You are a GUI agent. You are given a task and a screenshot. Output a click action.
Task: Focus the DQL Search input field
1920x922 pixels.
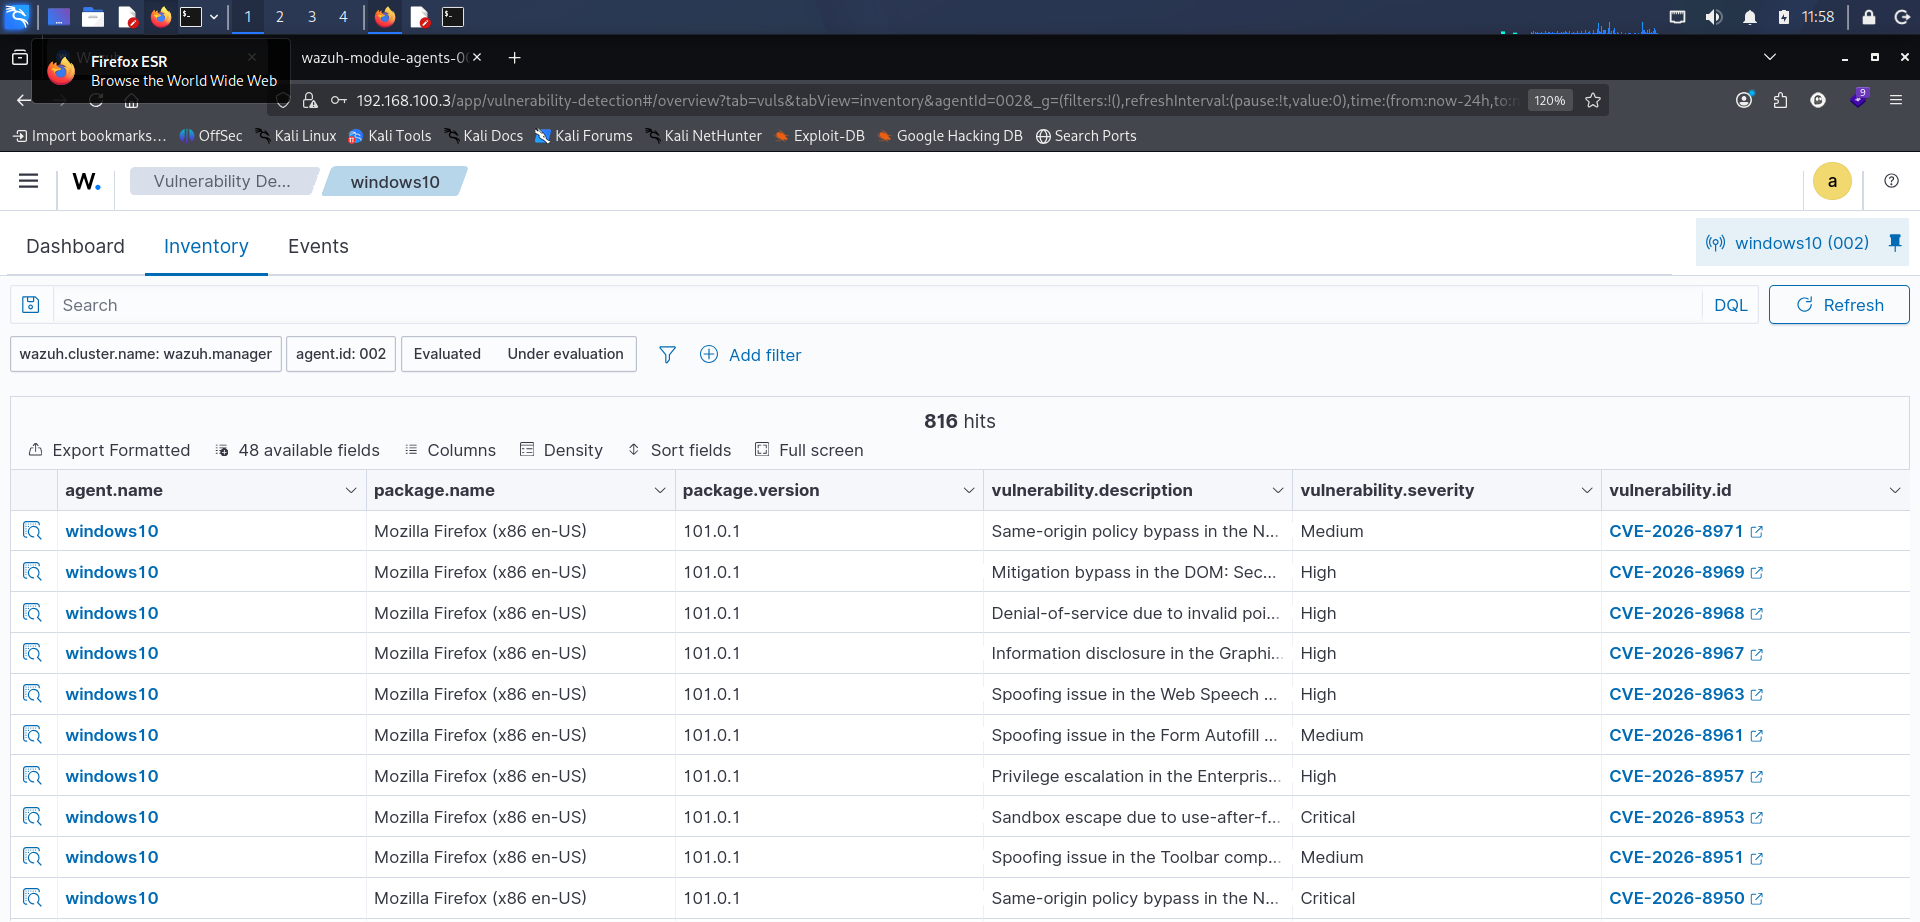[877, 305]
